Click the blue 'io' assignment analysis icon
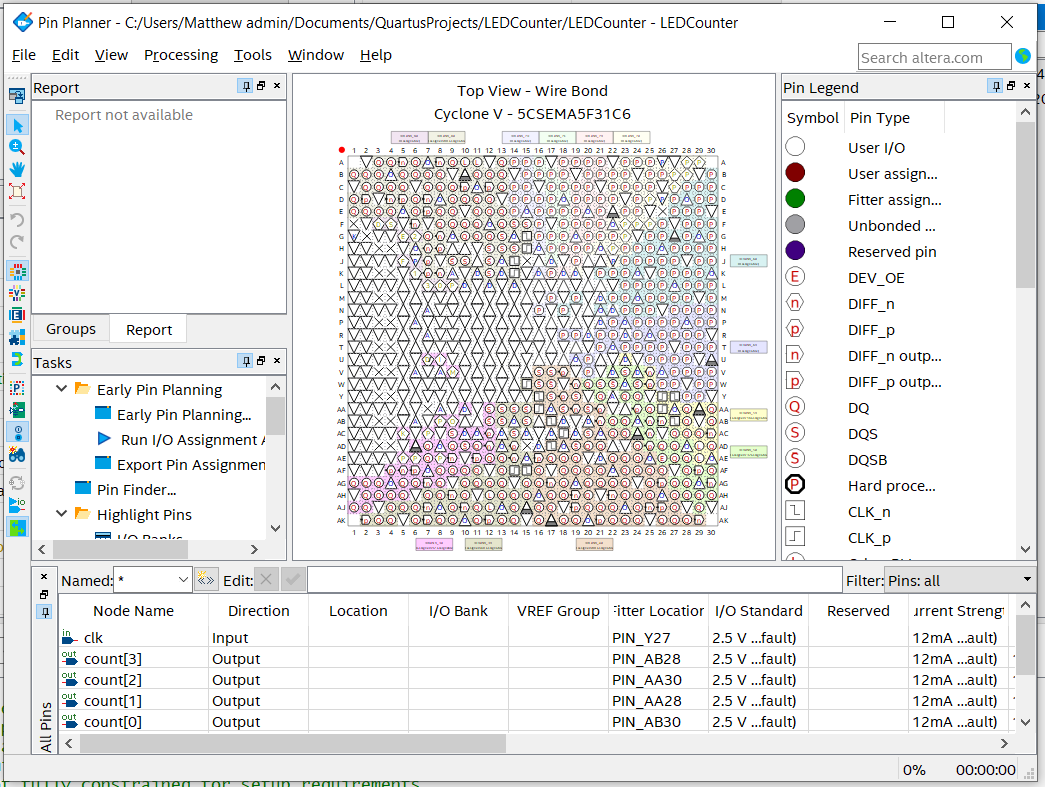 click(17, 505)
